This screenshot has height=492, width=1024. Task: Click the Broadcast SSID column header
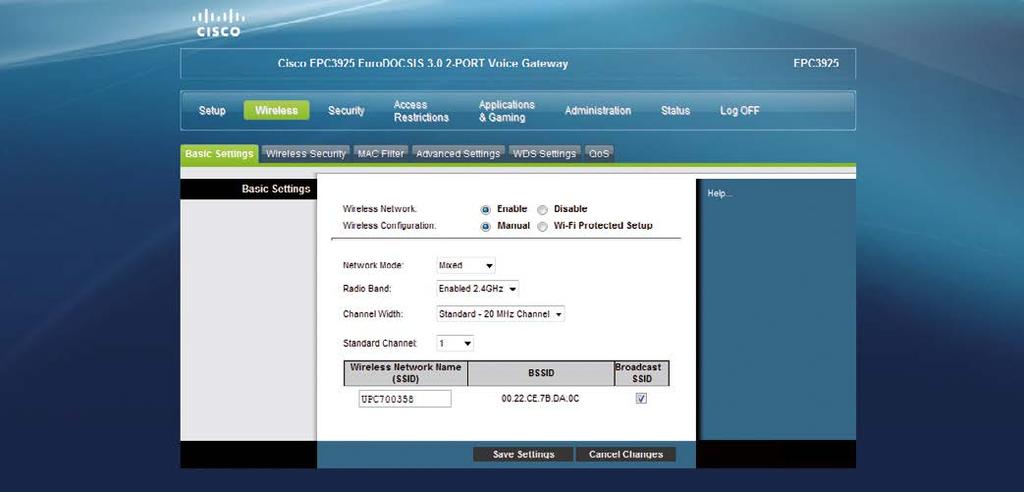tap(642, 373)
